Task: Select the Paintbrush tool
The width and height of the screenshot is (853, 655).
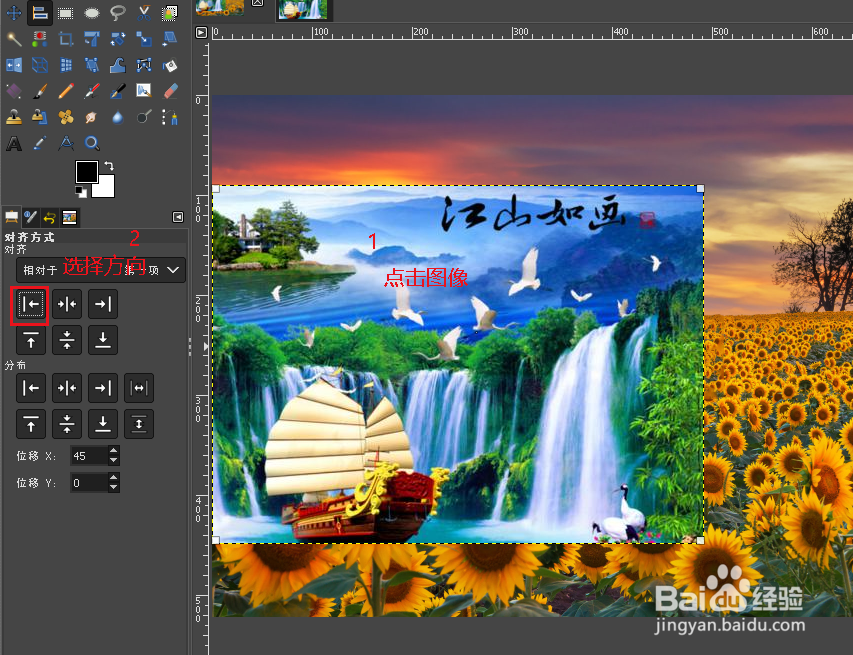Action: click(x=40, y=92)
